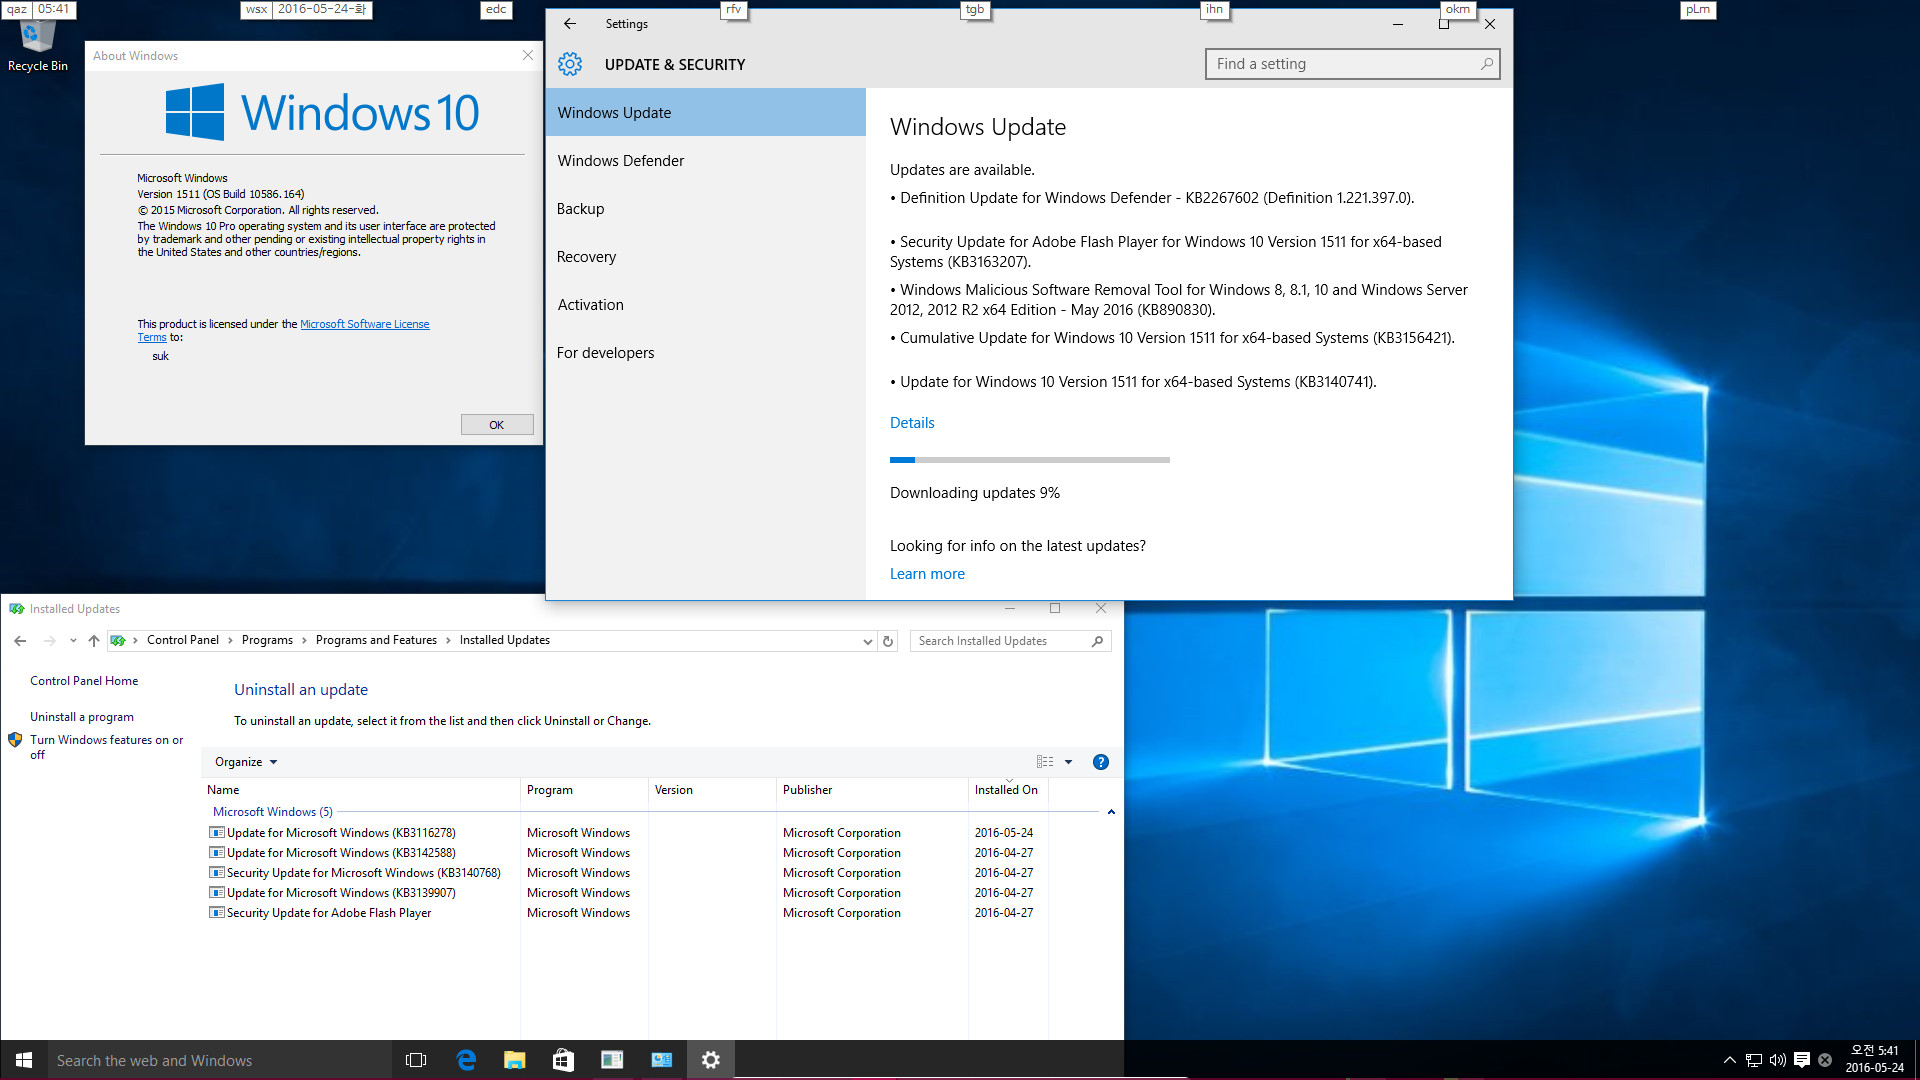Click Details link for pending updates
The height and width of the screenshot is (1080, 1920).
tap(911, 422)
